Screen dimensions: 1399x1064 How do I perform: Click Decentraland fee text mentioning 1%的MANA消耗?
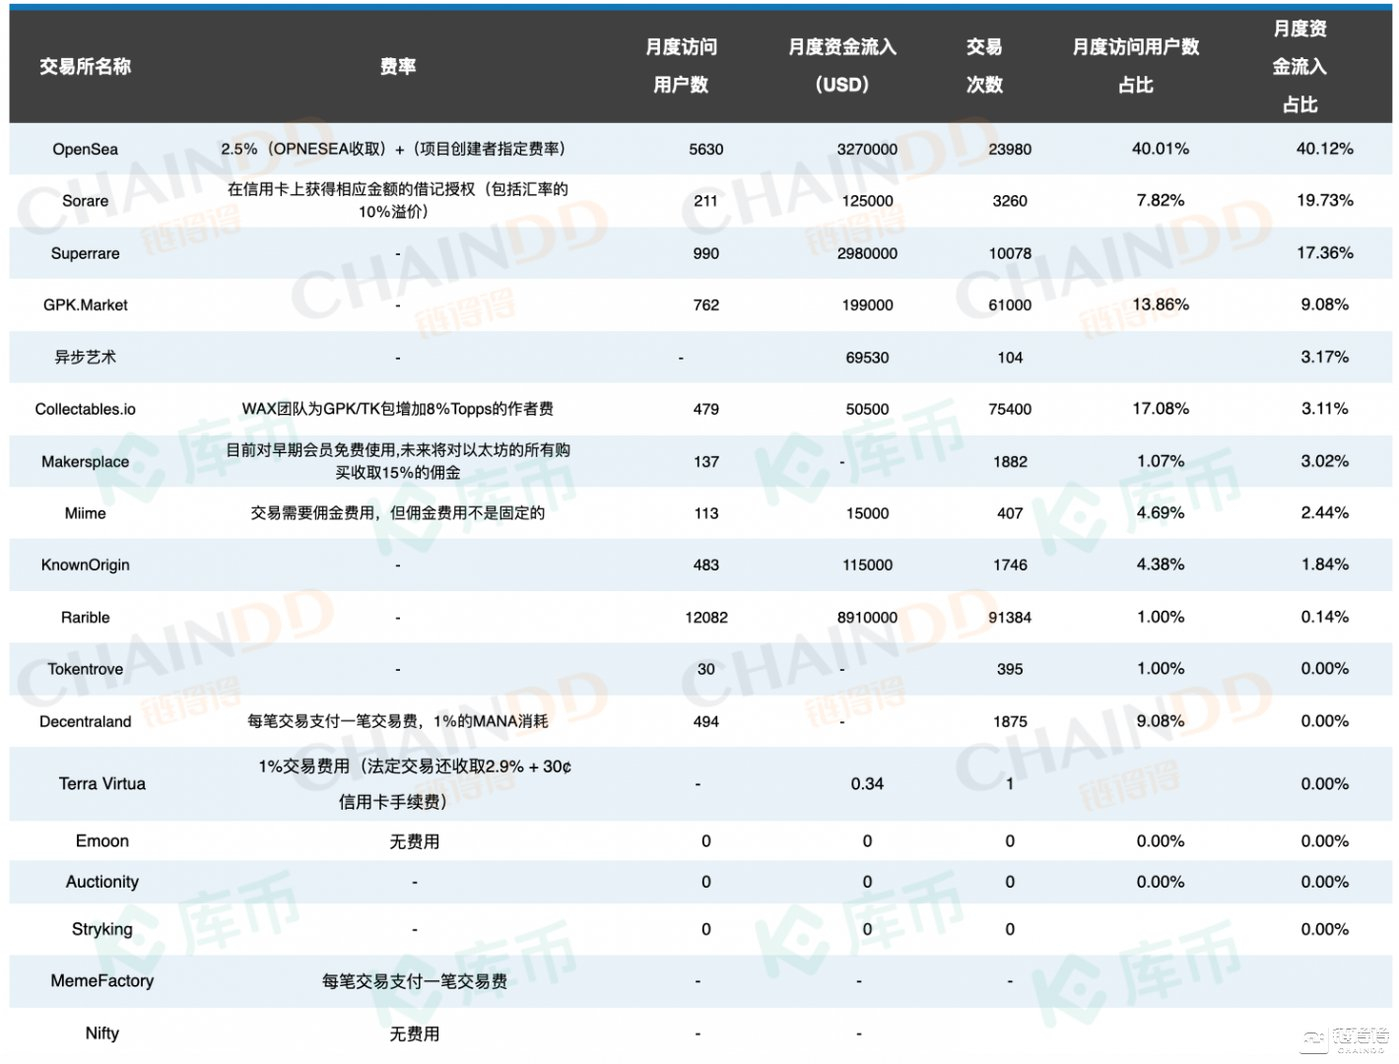point(397,721)
